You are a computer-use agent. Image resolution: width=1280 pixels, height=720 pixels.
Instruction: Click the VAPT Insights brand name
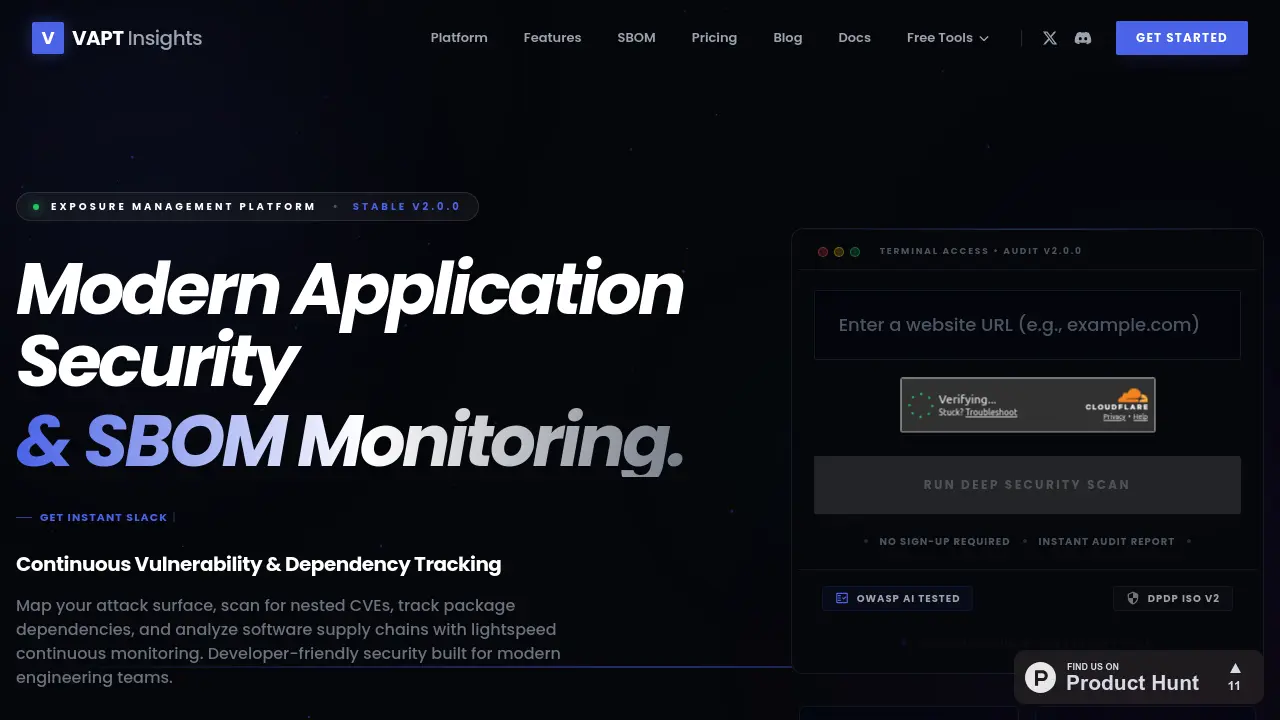coord(137,38)
